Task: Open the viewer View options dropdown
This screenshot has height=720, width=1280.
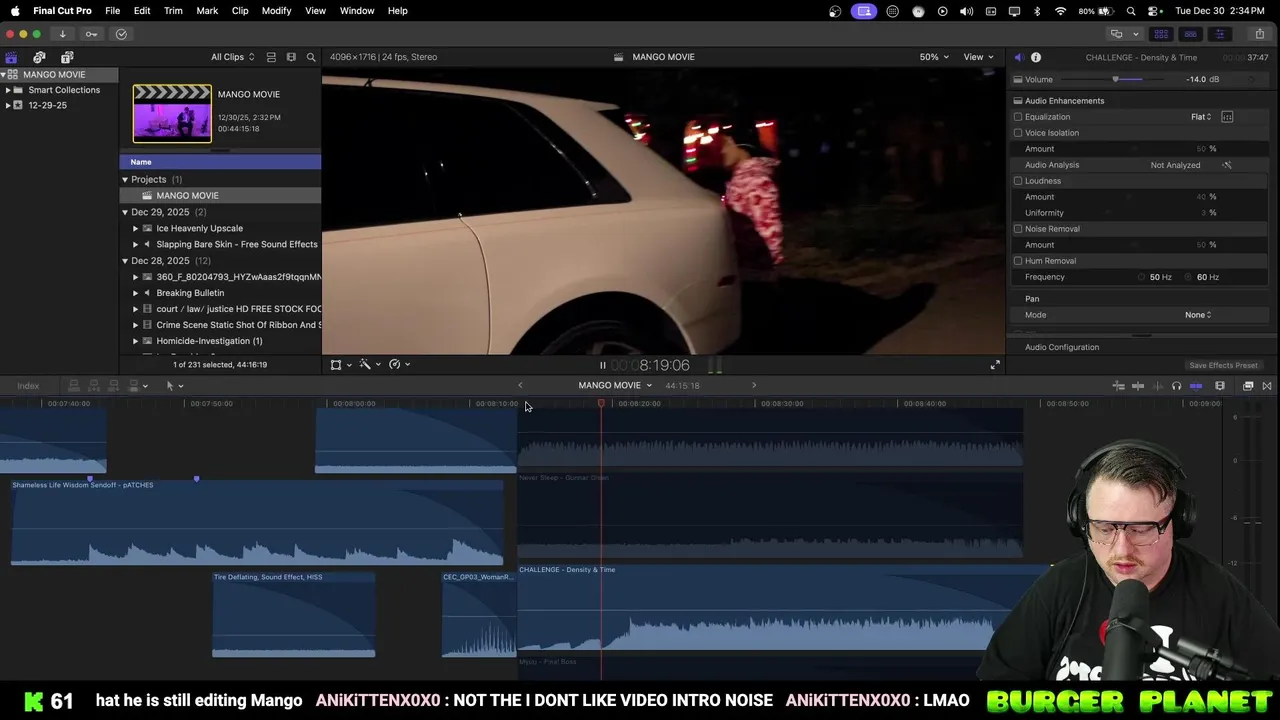Action: [979, 57]
